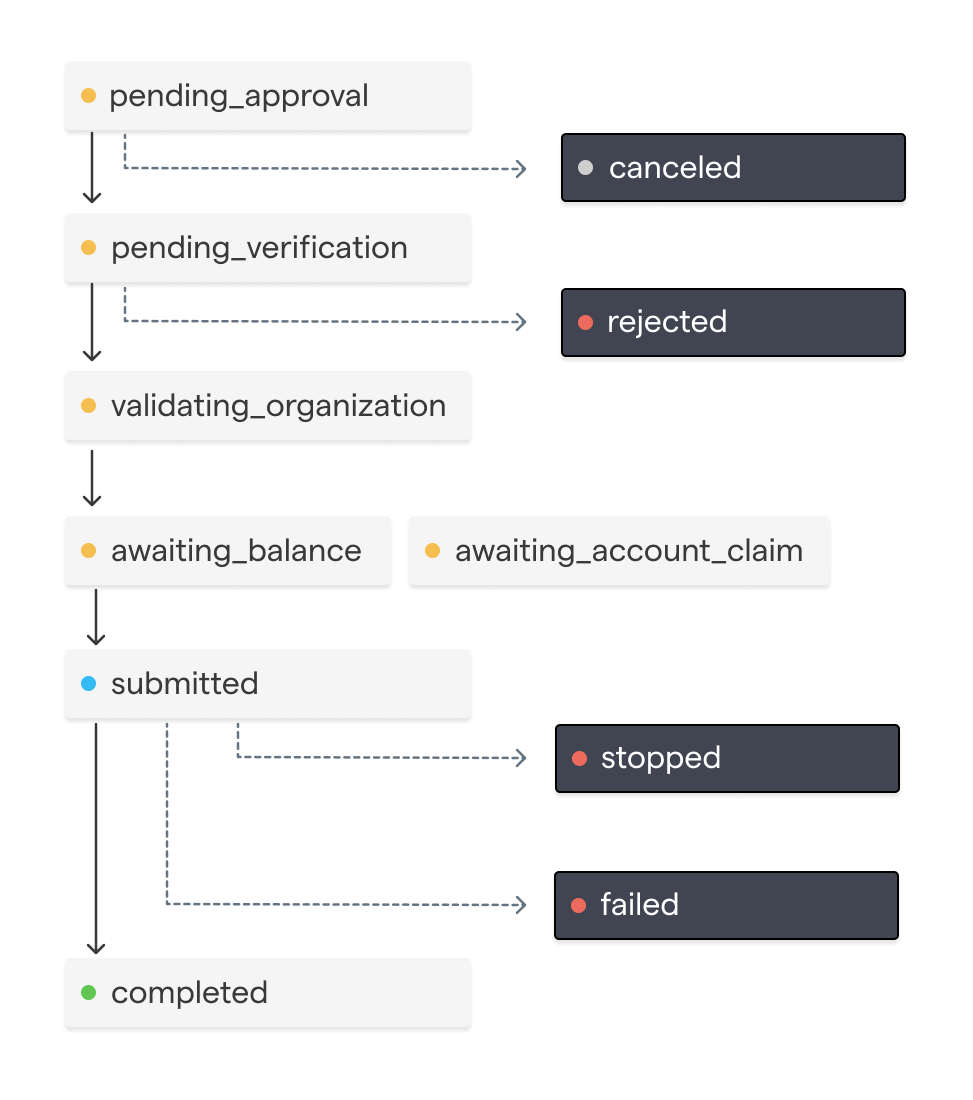Select the awaiting_balance status box
This screenshot has height=1100, width=973.
click(x=228, y=551)
